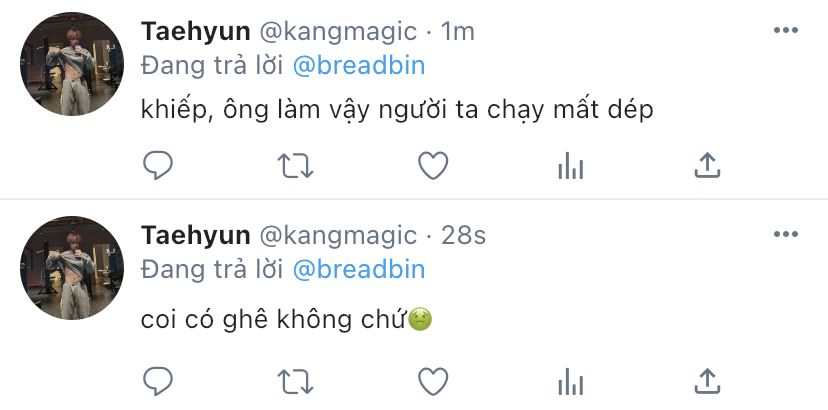The height and width of the screenshot is (410, 828).
Task: Like the 'chạy mất dép' tweet
Action: pos(433,165)
